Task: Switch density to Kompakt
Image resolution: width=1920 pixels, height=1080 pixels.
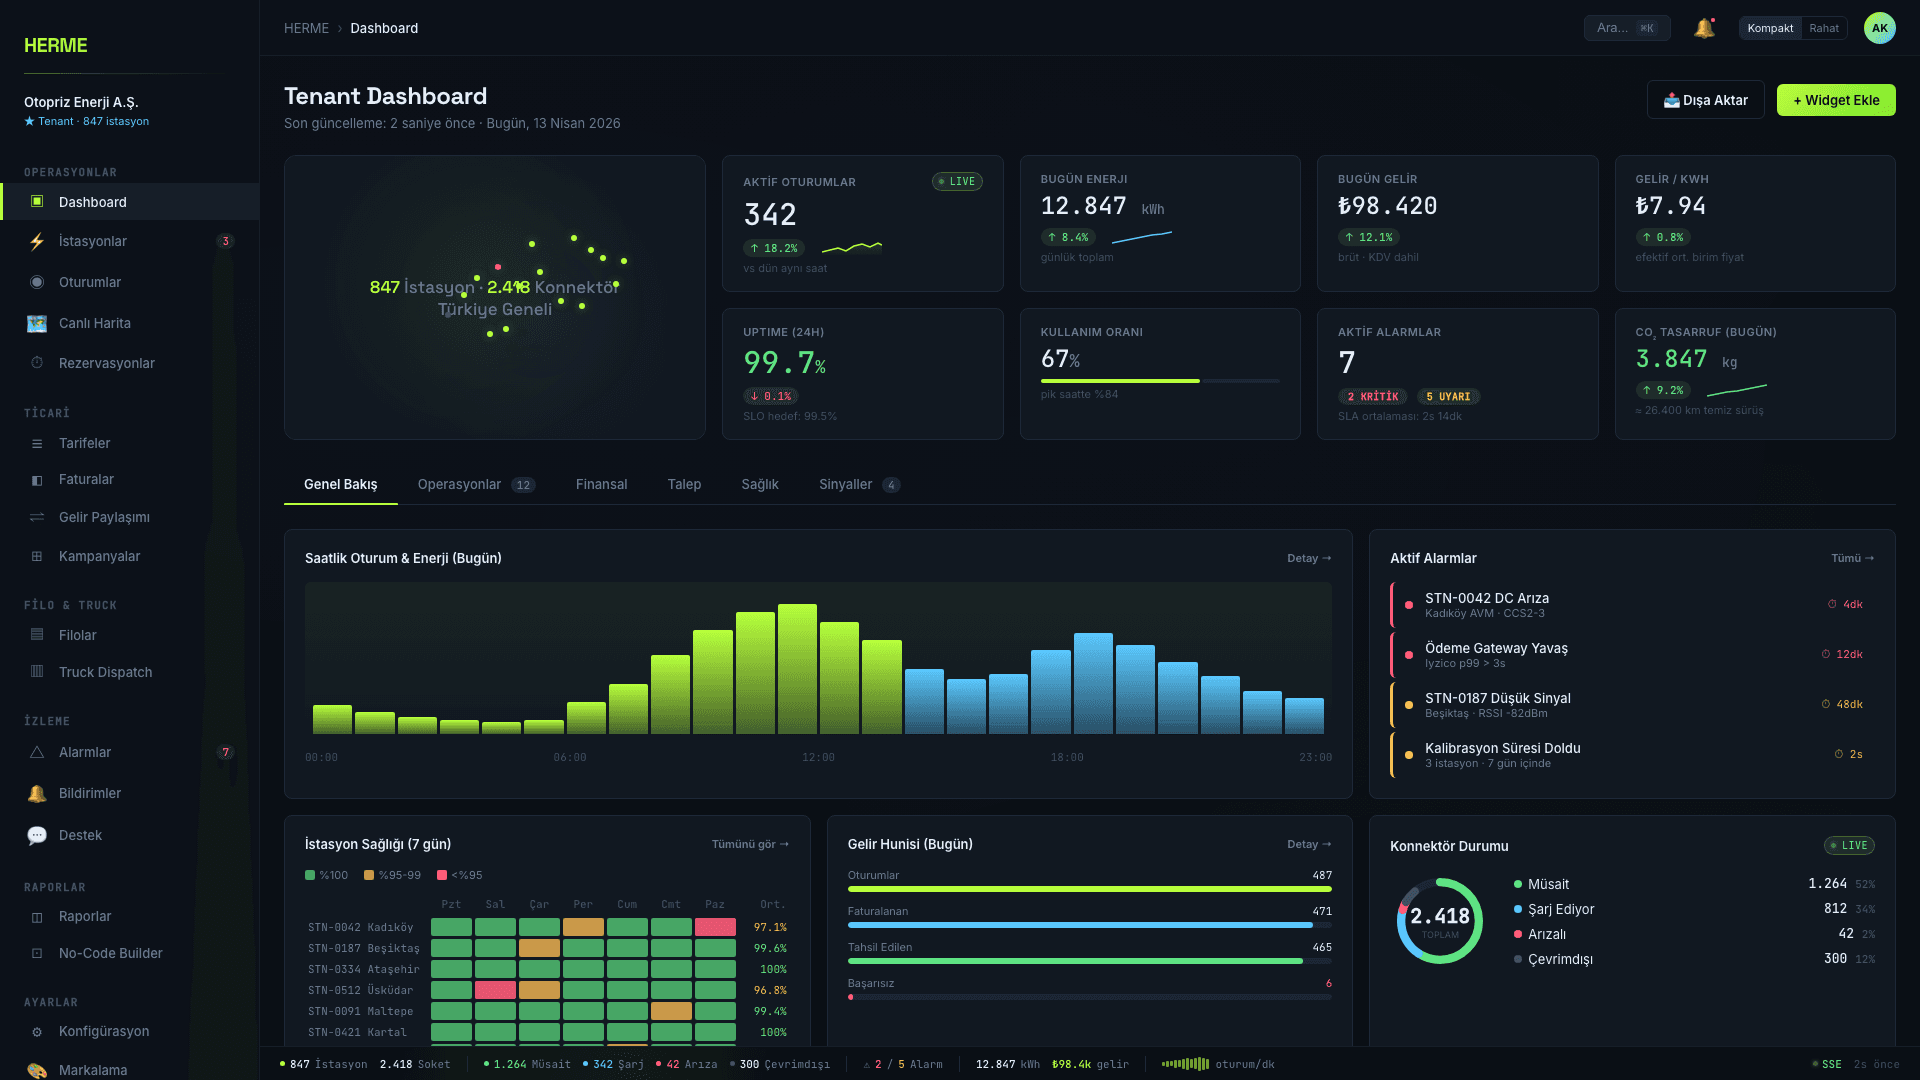Action: [x=1770, y=28]
